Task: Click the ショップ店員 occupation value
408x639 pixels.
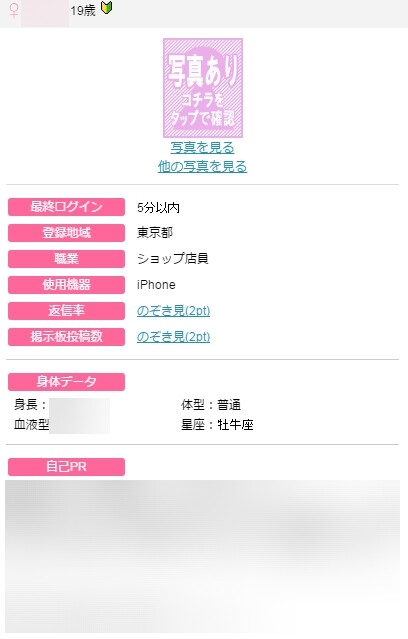Action: pyautogui.click(x=173, y=259)
